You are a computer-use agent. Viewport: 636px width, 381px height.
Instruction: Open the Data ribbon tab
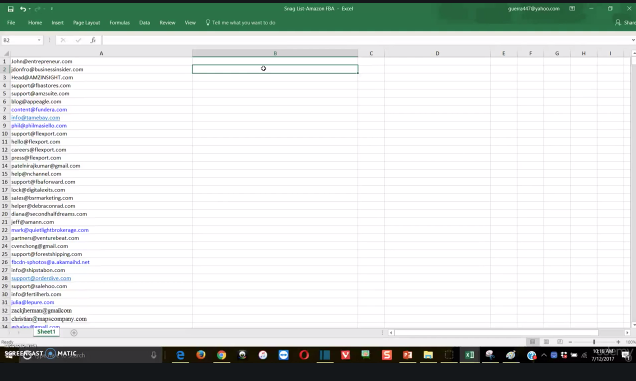[x=144, y=23]
